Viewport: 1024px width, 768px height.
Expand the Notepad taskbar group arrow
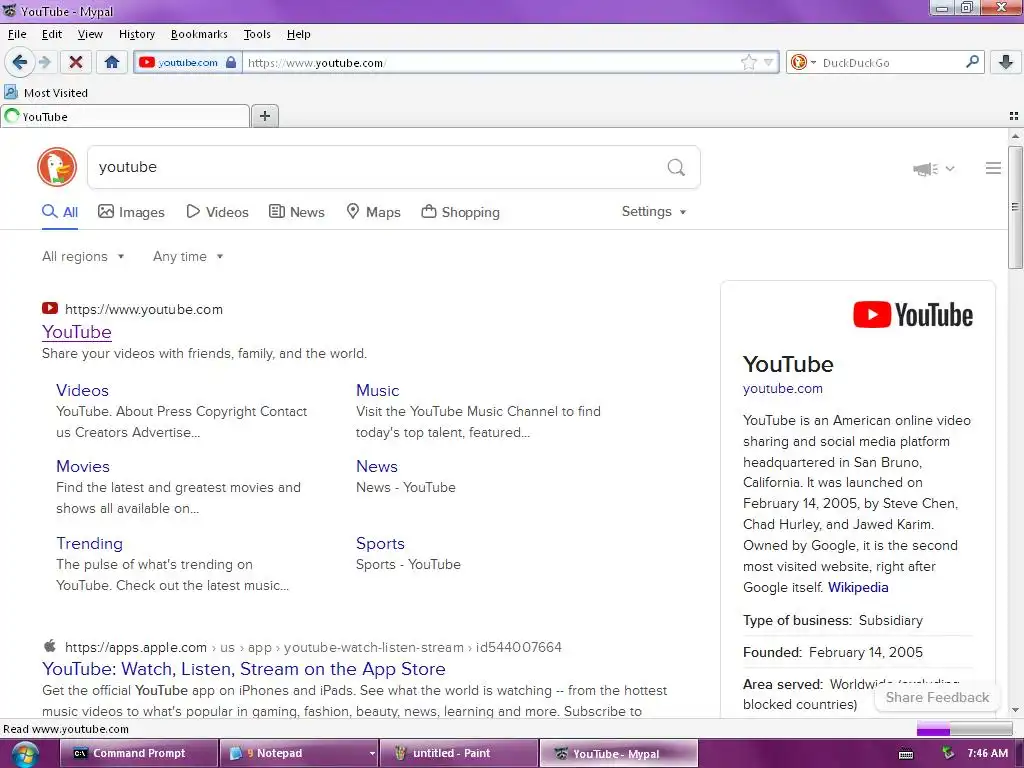[372, 753]
